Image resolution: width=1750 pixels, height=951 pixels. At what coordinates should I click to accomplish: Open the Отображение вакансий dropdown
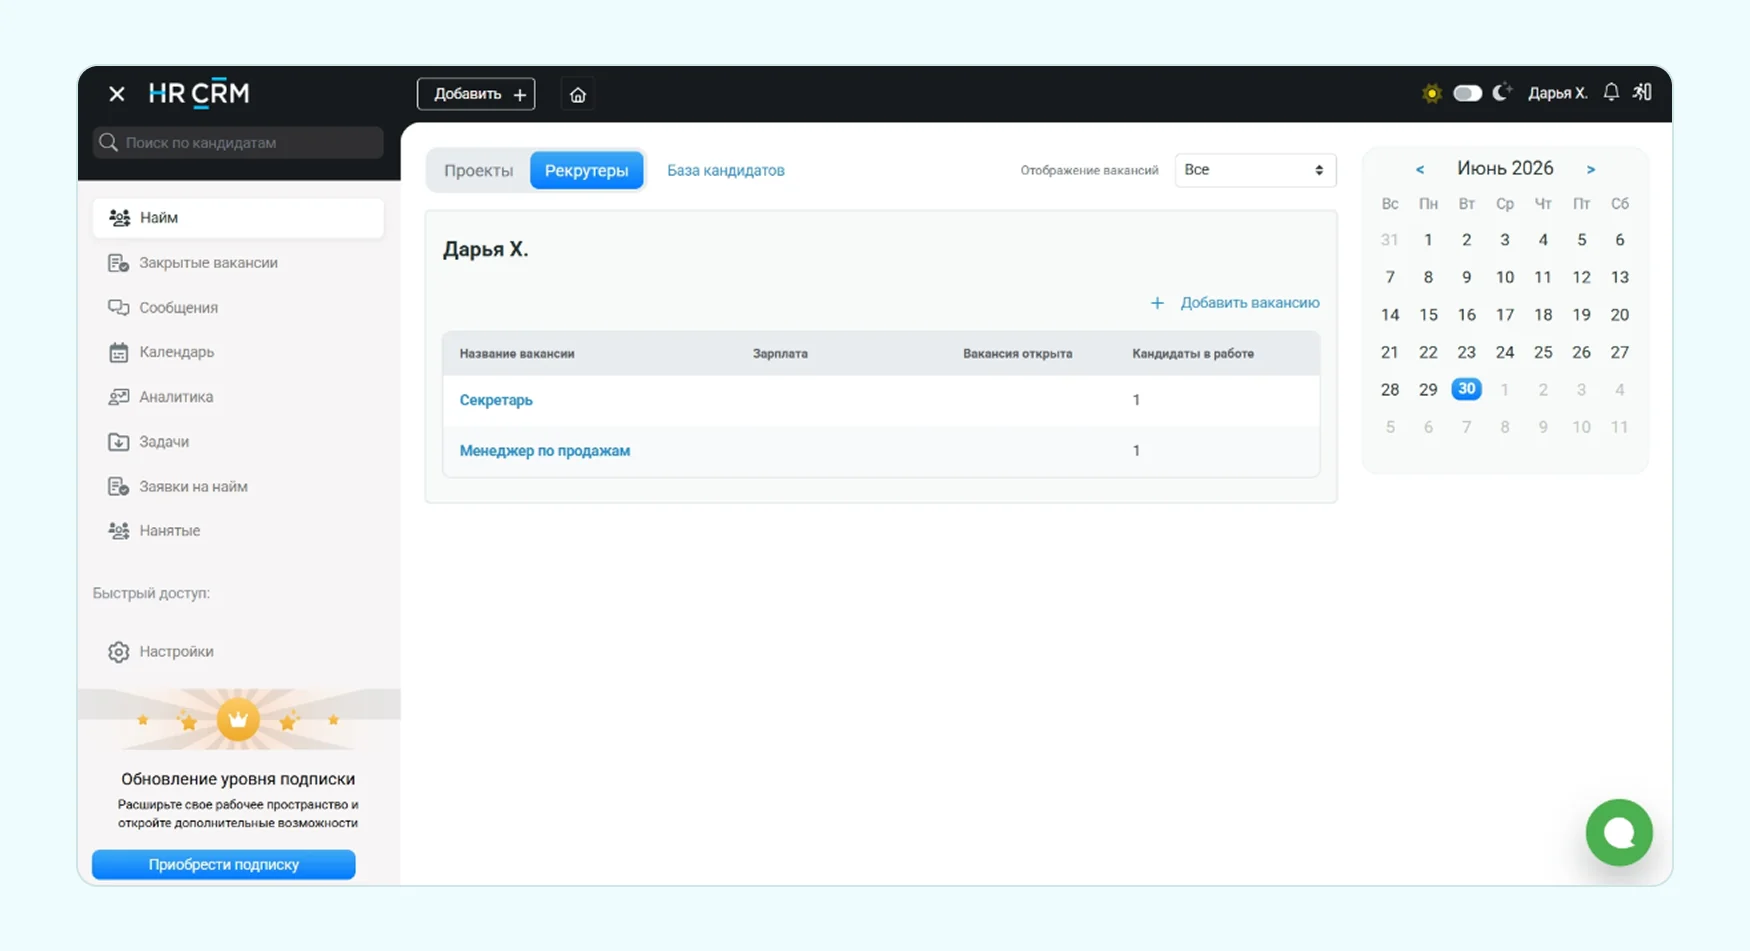click(1255, 170)
